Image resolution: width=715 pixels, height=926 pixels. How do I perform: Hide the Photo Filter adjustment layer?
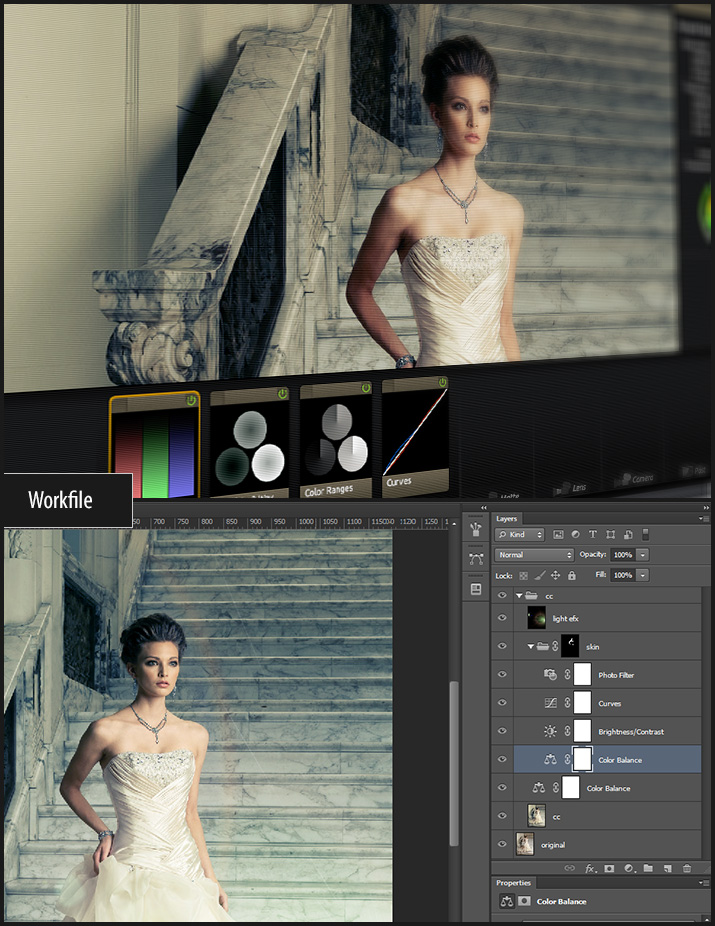(x=502, y=675)
